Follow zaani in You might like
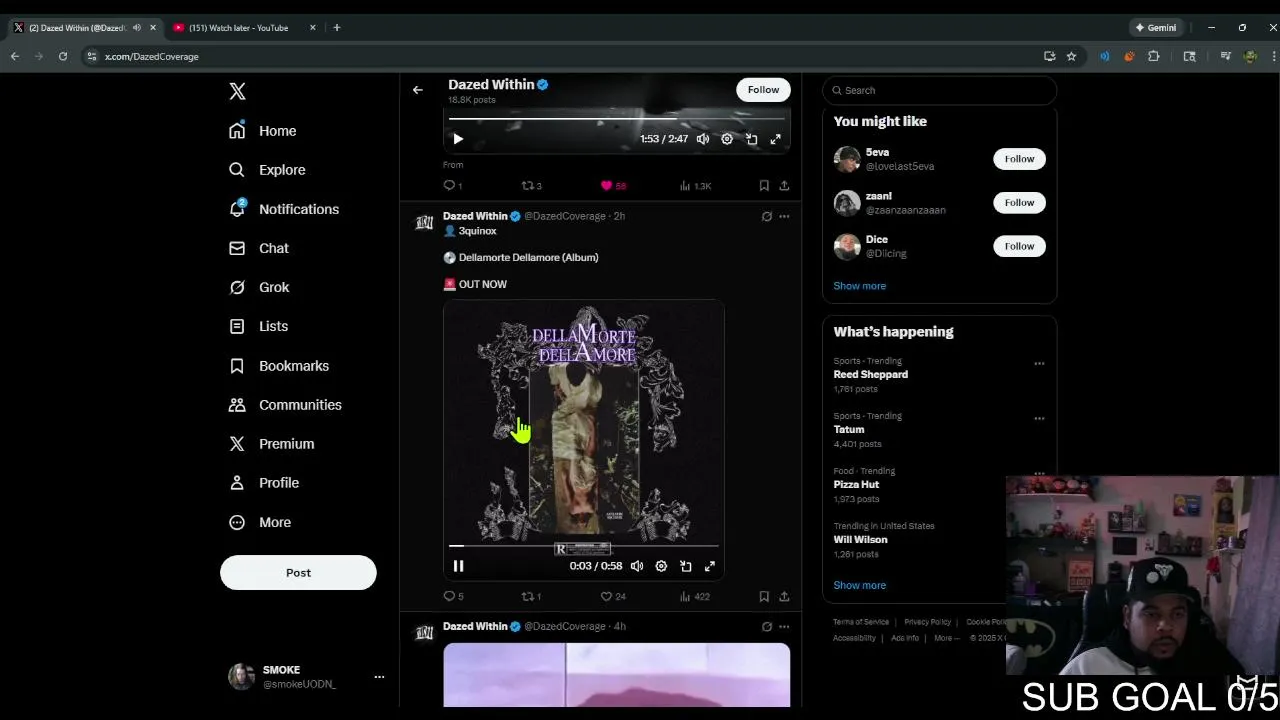The image size is (1280, 720). 1019,203
